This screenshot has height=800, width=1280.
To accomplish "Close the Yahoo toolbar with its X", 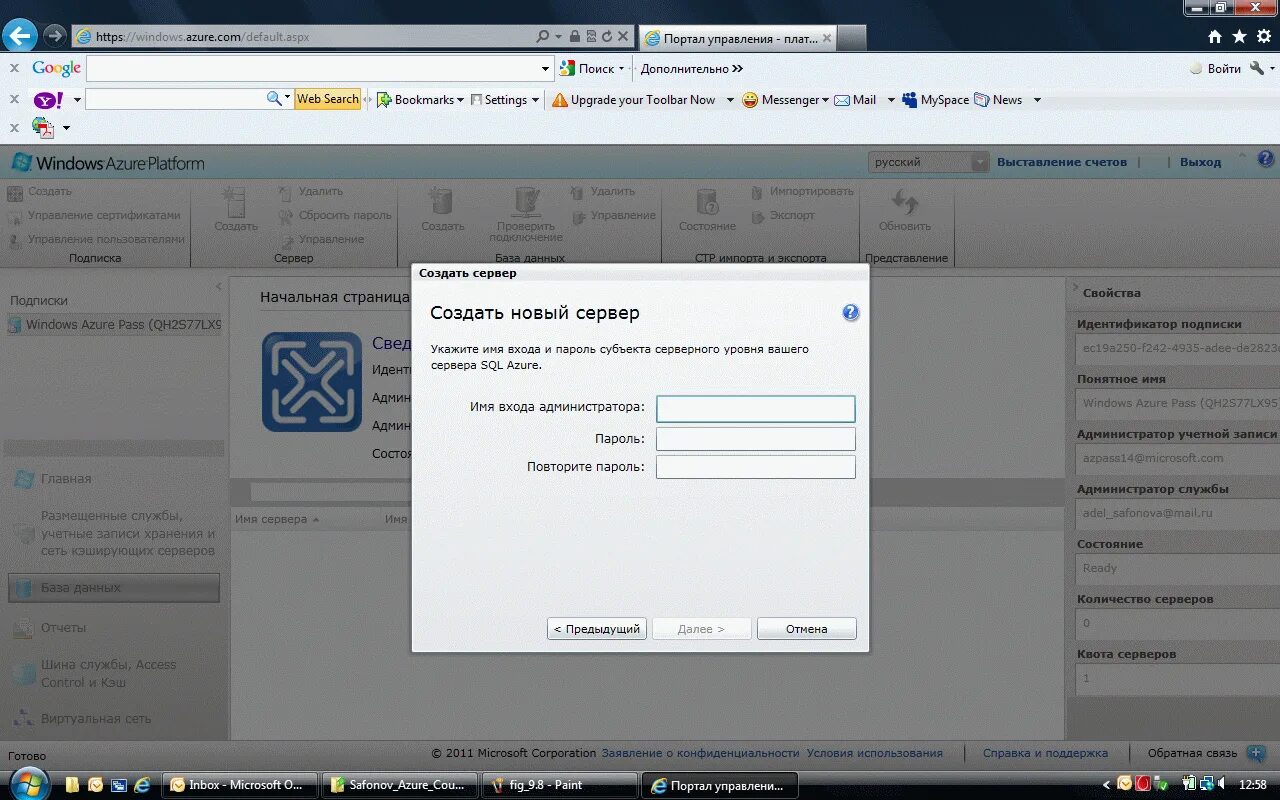I will coord(14,99).
